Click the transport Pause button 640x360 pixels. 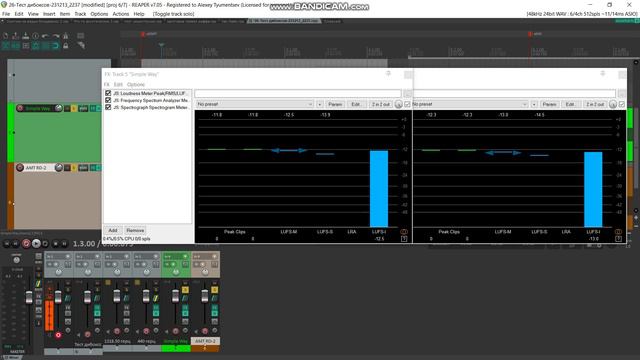click(64, 244)
